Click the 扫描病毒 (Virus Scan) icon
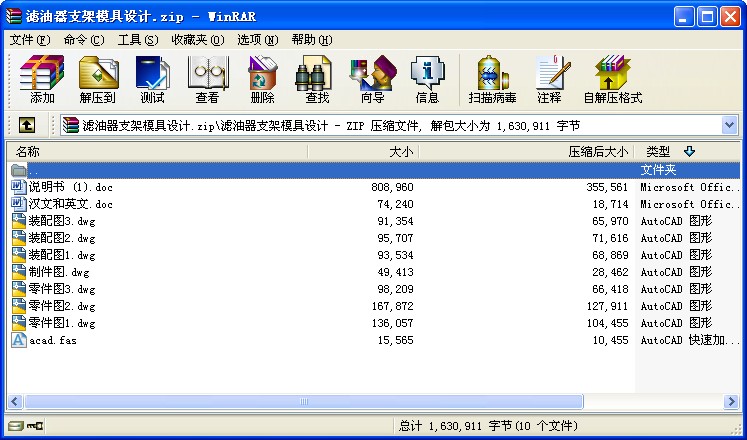 (x=493, y=73)
